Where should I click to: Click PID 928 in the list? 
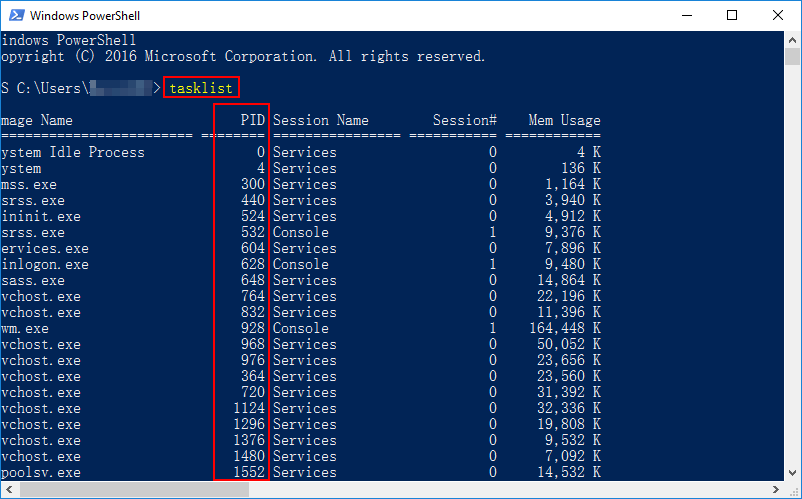(x=253, y=328)
